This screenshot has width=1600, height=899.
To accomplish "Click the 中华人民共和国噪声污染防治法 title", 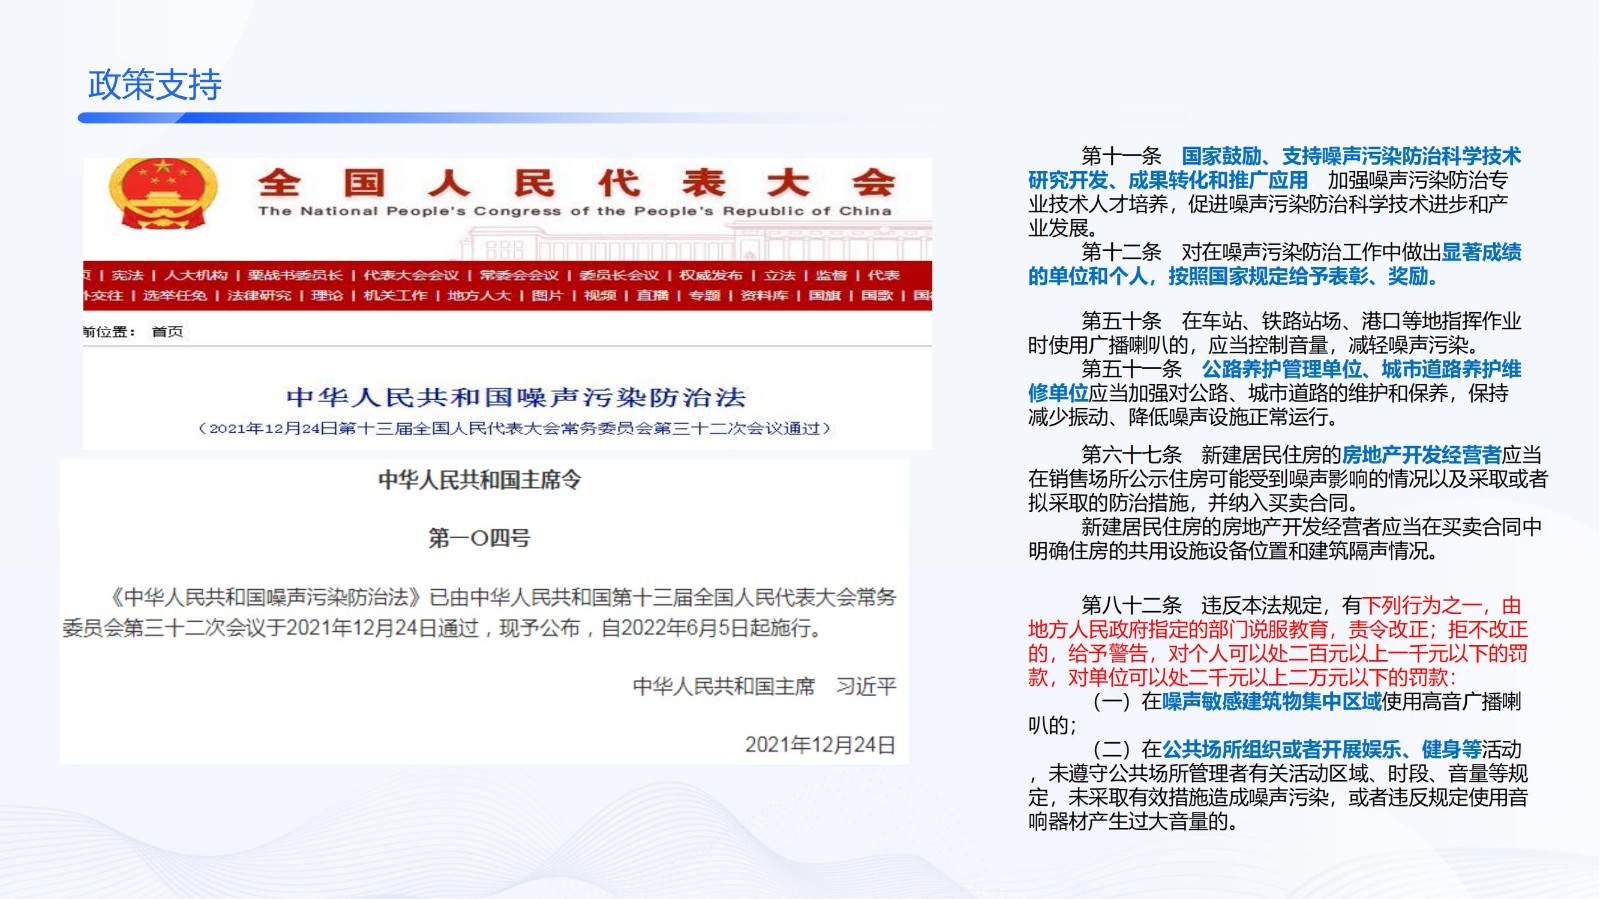I will (516, 398).
